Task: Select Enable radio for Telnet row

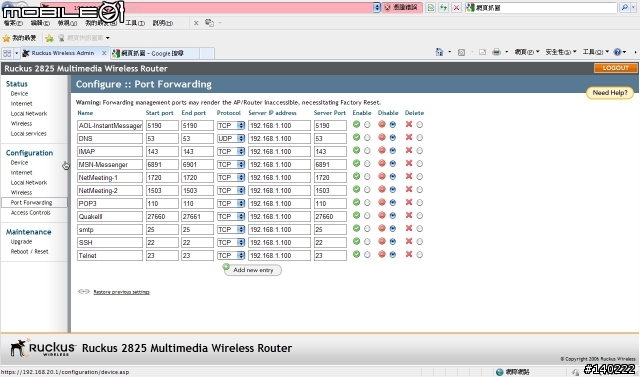Action: click(367, 255)
